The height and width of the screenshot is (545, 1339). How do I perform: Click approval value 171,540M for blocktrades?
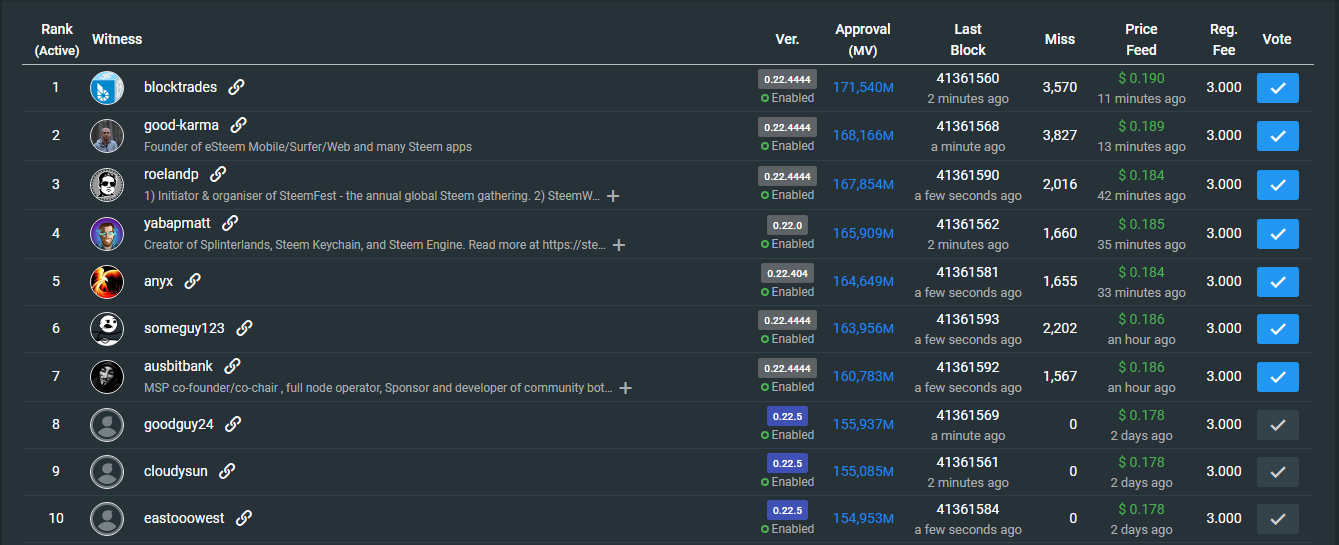pyautogui.click(x=863, y=88)
